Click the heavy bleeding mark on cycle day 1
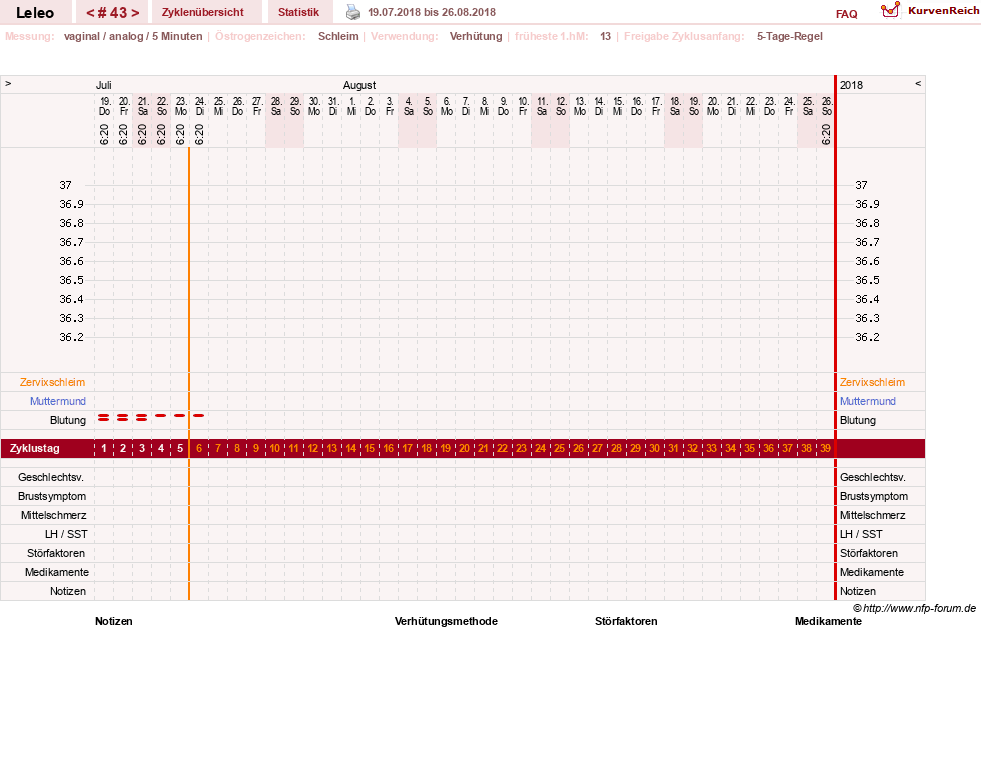Image resolution: width=981 pixels, height=780 pixels. point(104,417)
